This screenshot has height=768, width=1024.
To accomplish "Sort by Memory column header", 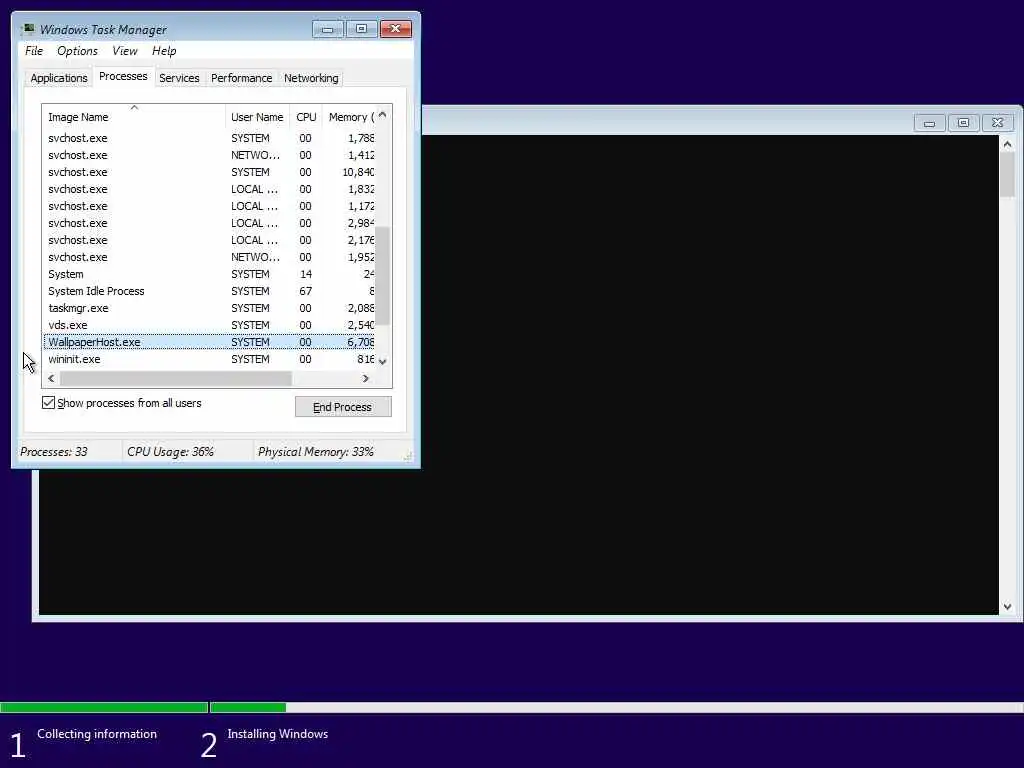I will 349,117.
